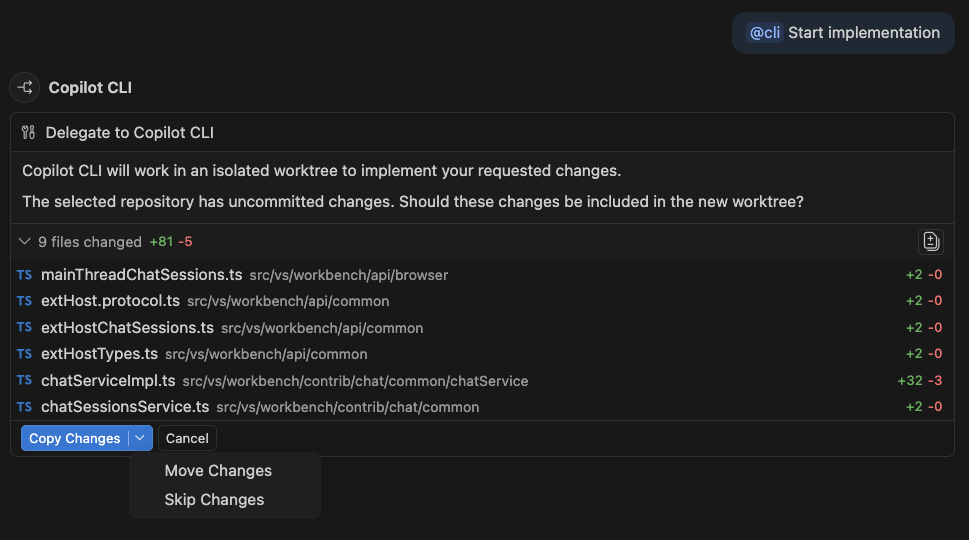The height and width of the screenshot is (540, 969).
Task: Select the extHostTypes.ts file row
Action: tap(99, 354)
